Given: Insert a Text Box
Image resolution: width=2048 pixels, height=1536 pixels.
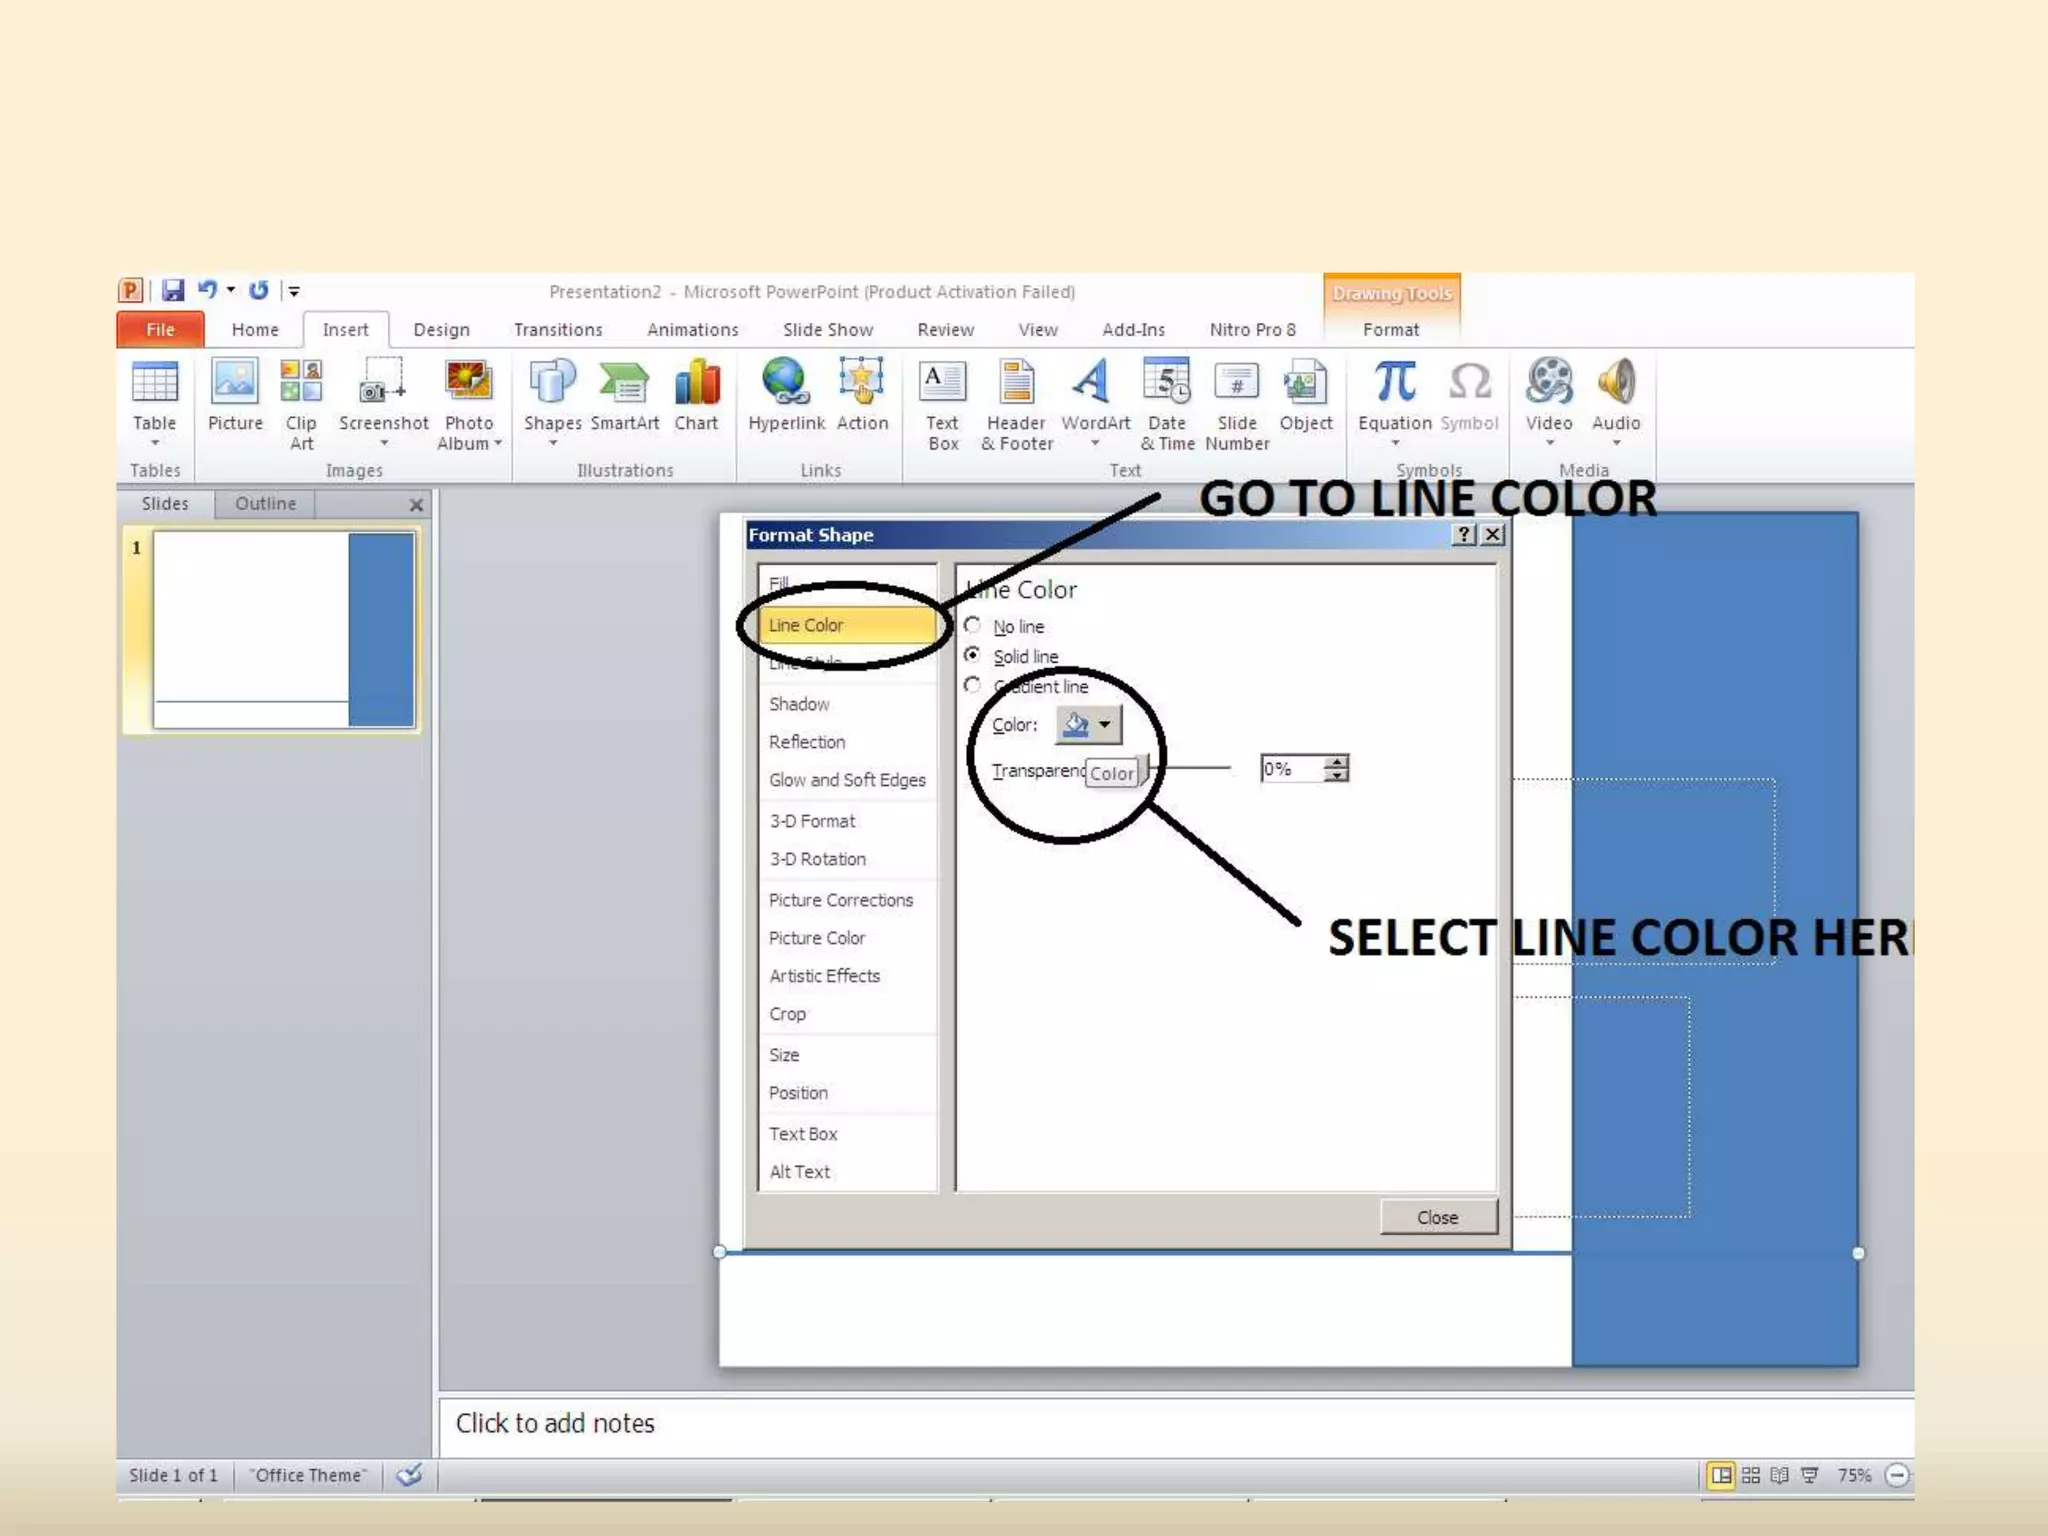Looking at the screenshot, I should (x=942, y=400).
